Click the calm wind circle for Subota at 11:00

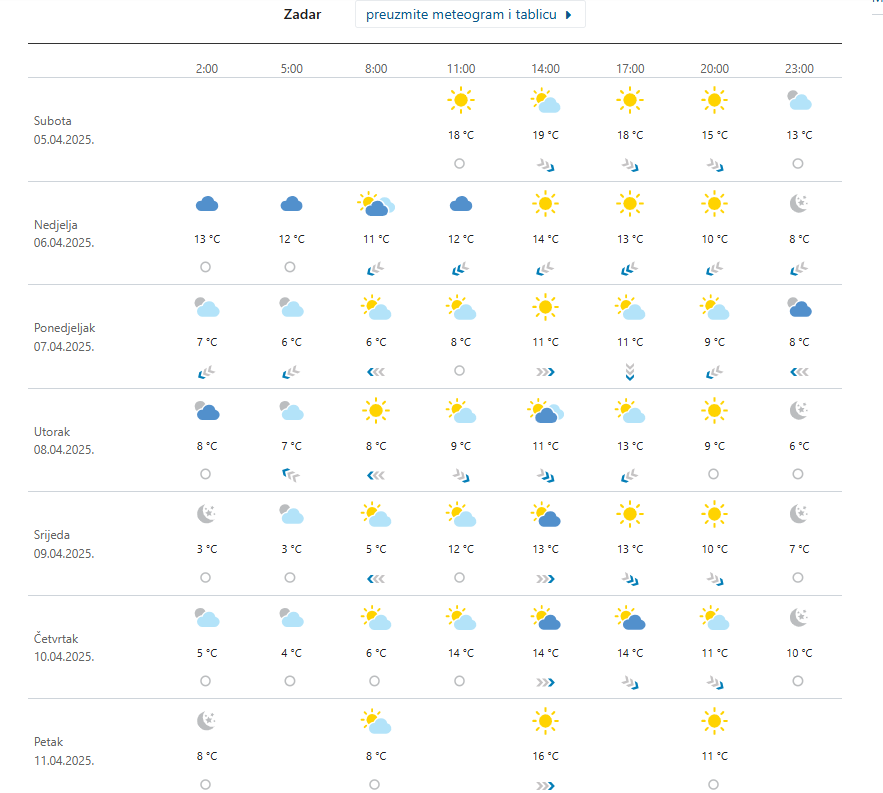pyautogui.click(x=460, y=163)
